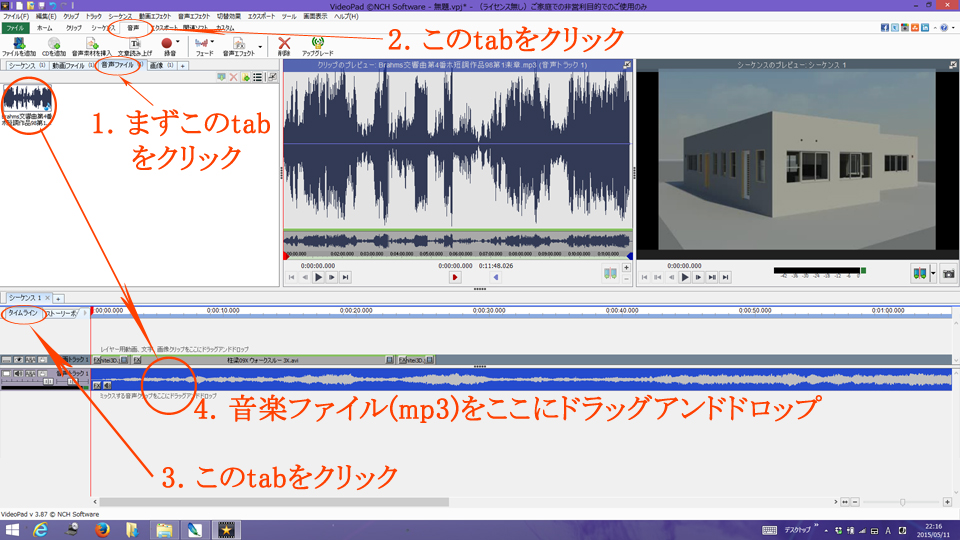960x540 pixels.
Task: Select the ストーリーボード view tab
Action: click(62, 313)
